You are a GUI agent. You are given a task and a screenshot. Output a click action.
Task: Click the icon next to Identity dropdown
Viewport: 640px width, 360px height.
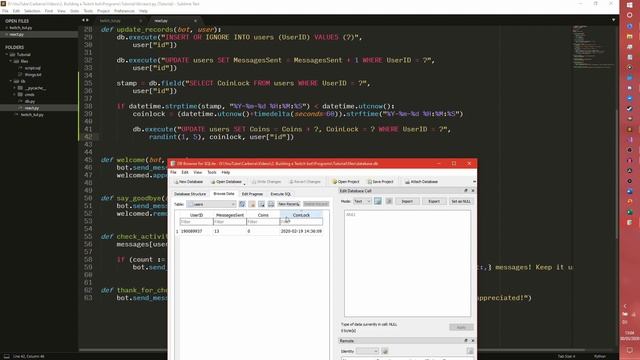(x=384, y=351)
